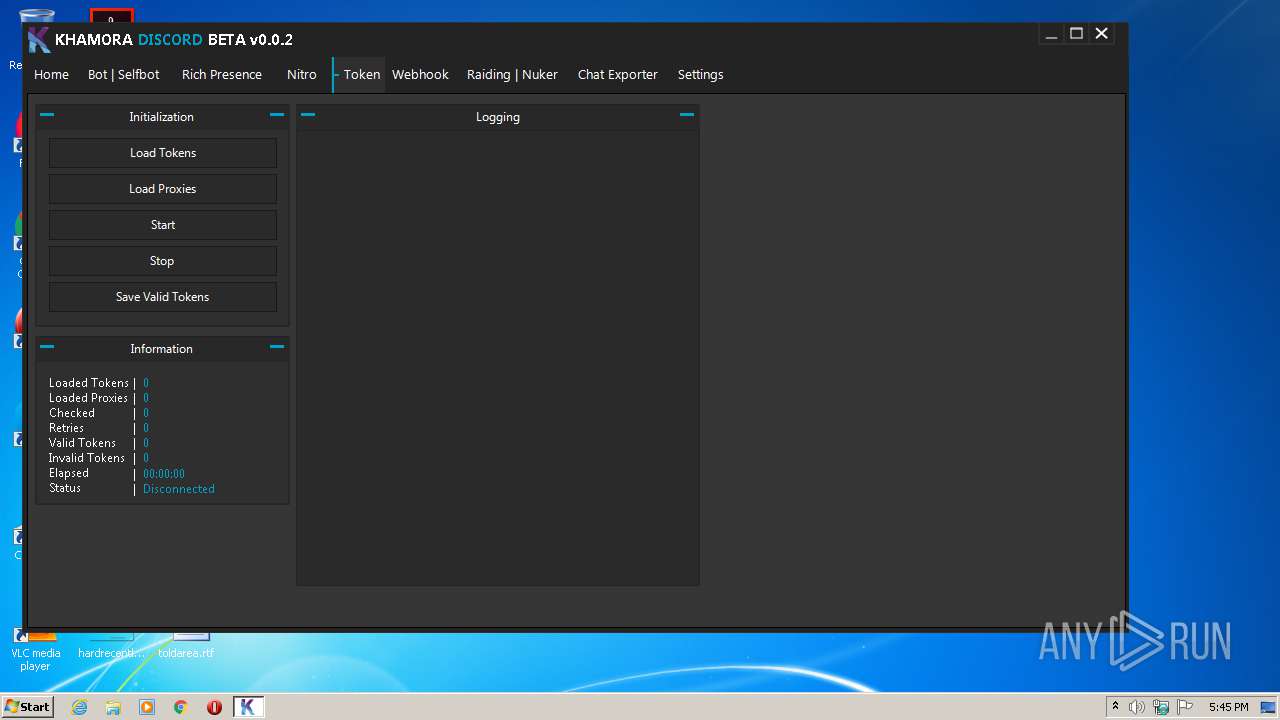
Task: Open Chrome from the taskbar
Action: 181,707
